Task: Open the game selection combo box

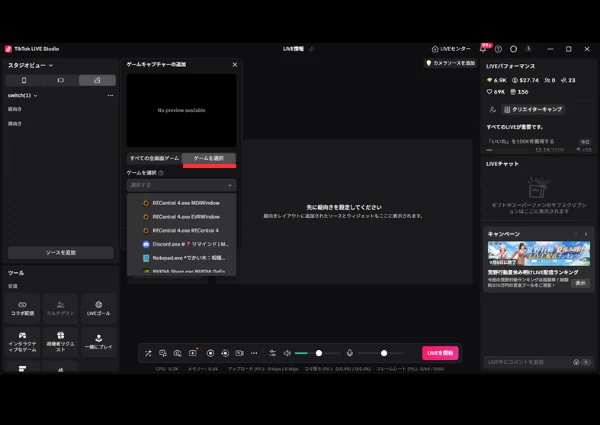Action: [181, 185]
